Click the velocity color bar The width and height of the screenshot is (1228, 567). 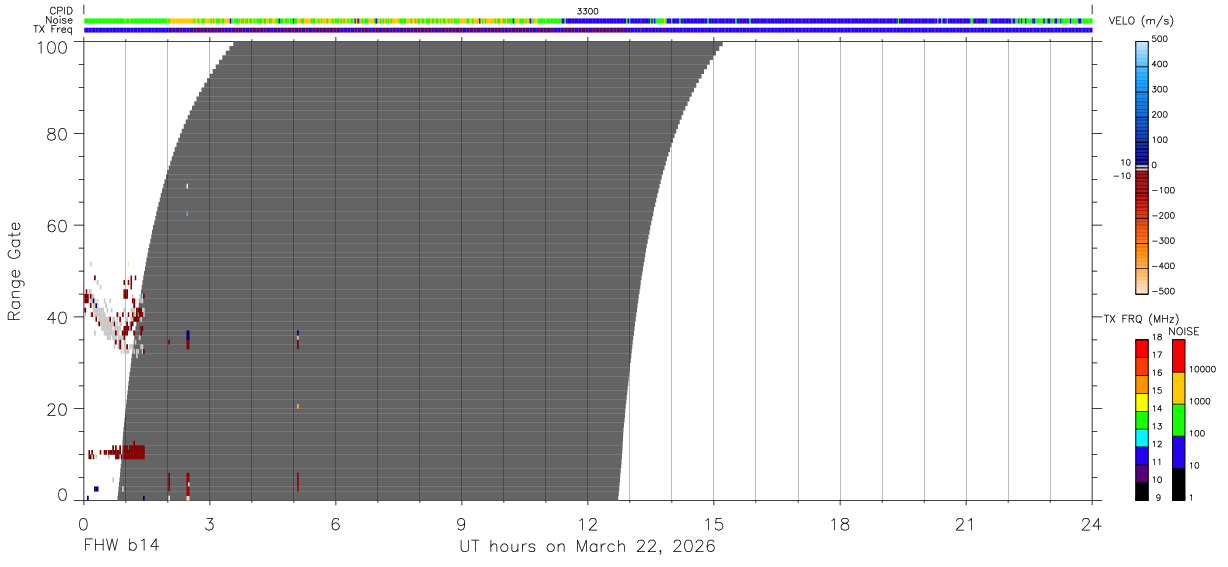[1142, 166]
